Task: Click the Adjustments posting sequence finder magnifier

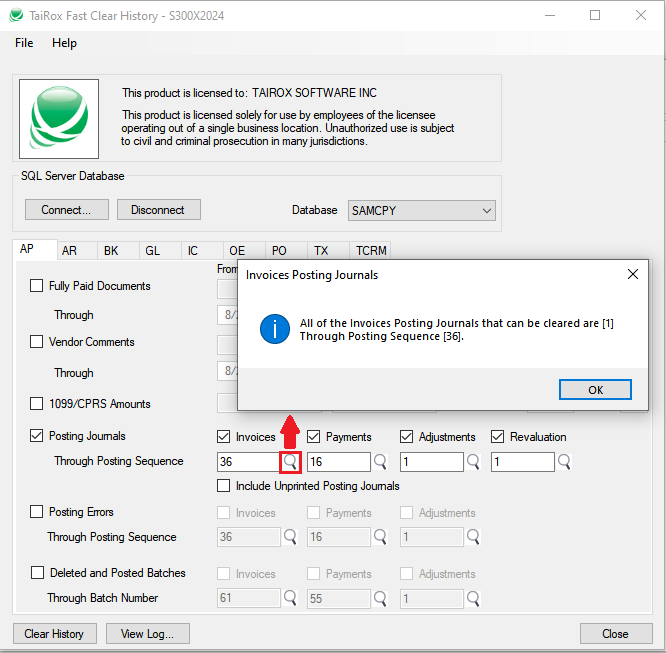Action: coord(473,462)
